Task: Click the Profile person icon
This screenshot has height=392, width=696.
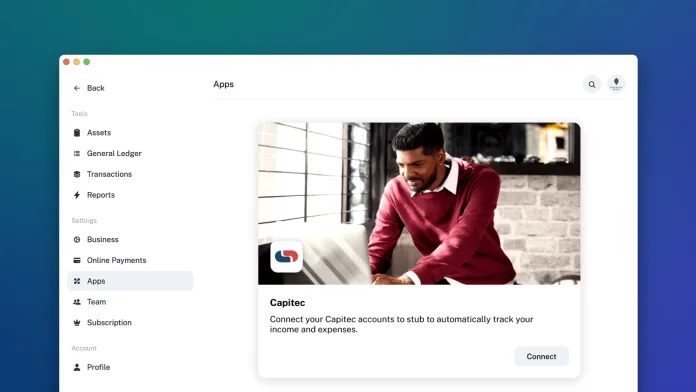Action: 77,367
